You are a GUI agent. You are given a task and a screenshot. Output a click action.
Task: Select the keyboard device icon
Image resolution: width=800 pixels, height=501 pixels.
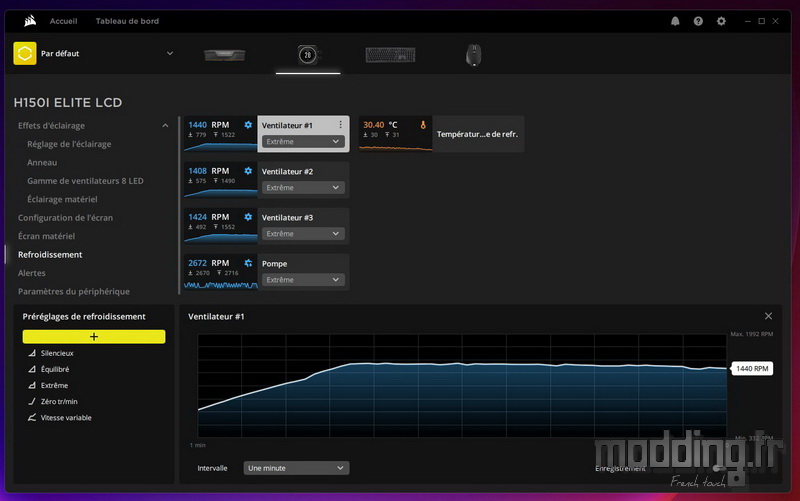click(390, 55)
